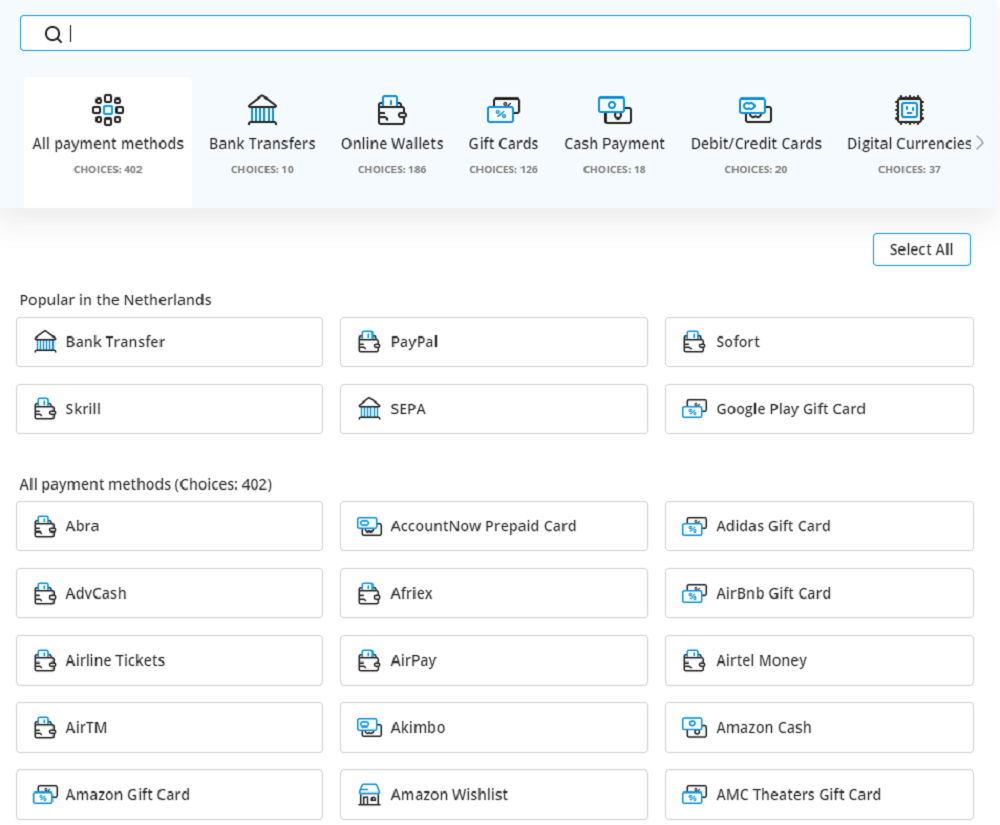Viewport: 1000px width, 825px height.
Task: Pick AdvCash payment method
Action: tap(170, 593)
